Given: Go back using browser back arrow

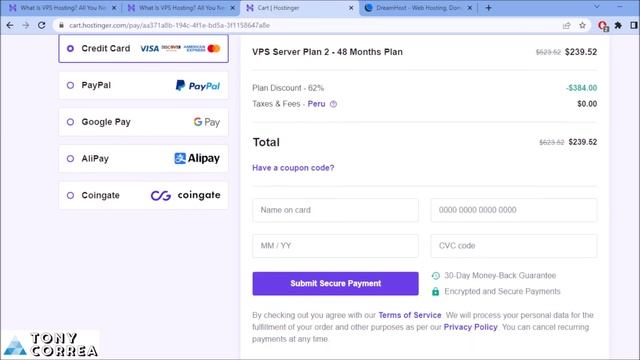Looking at the screenshot, I should (x=10, y=25).
